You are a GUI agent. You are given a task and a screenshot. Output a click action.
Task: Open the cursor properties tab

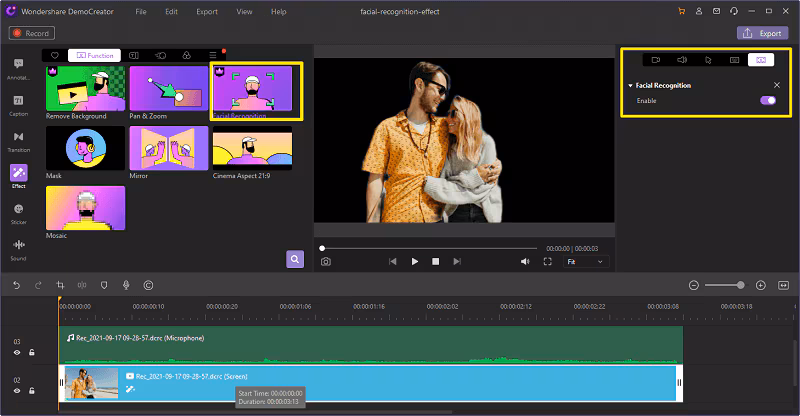[x=708, y=60]
